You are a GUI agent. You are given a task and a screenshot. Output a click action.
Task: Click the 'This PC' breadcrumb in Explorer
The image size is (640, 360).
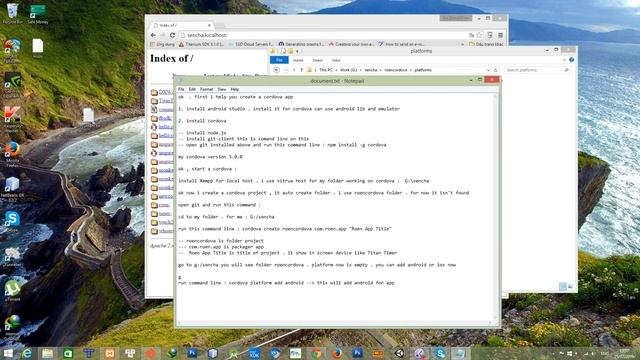coord(326,70)
